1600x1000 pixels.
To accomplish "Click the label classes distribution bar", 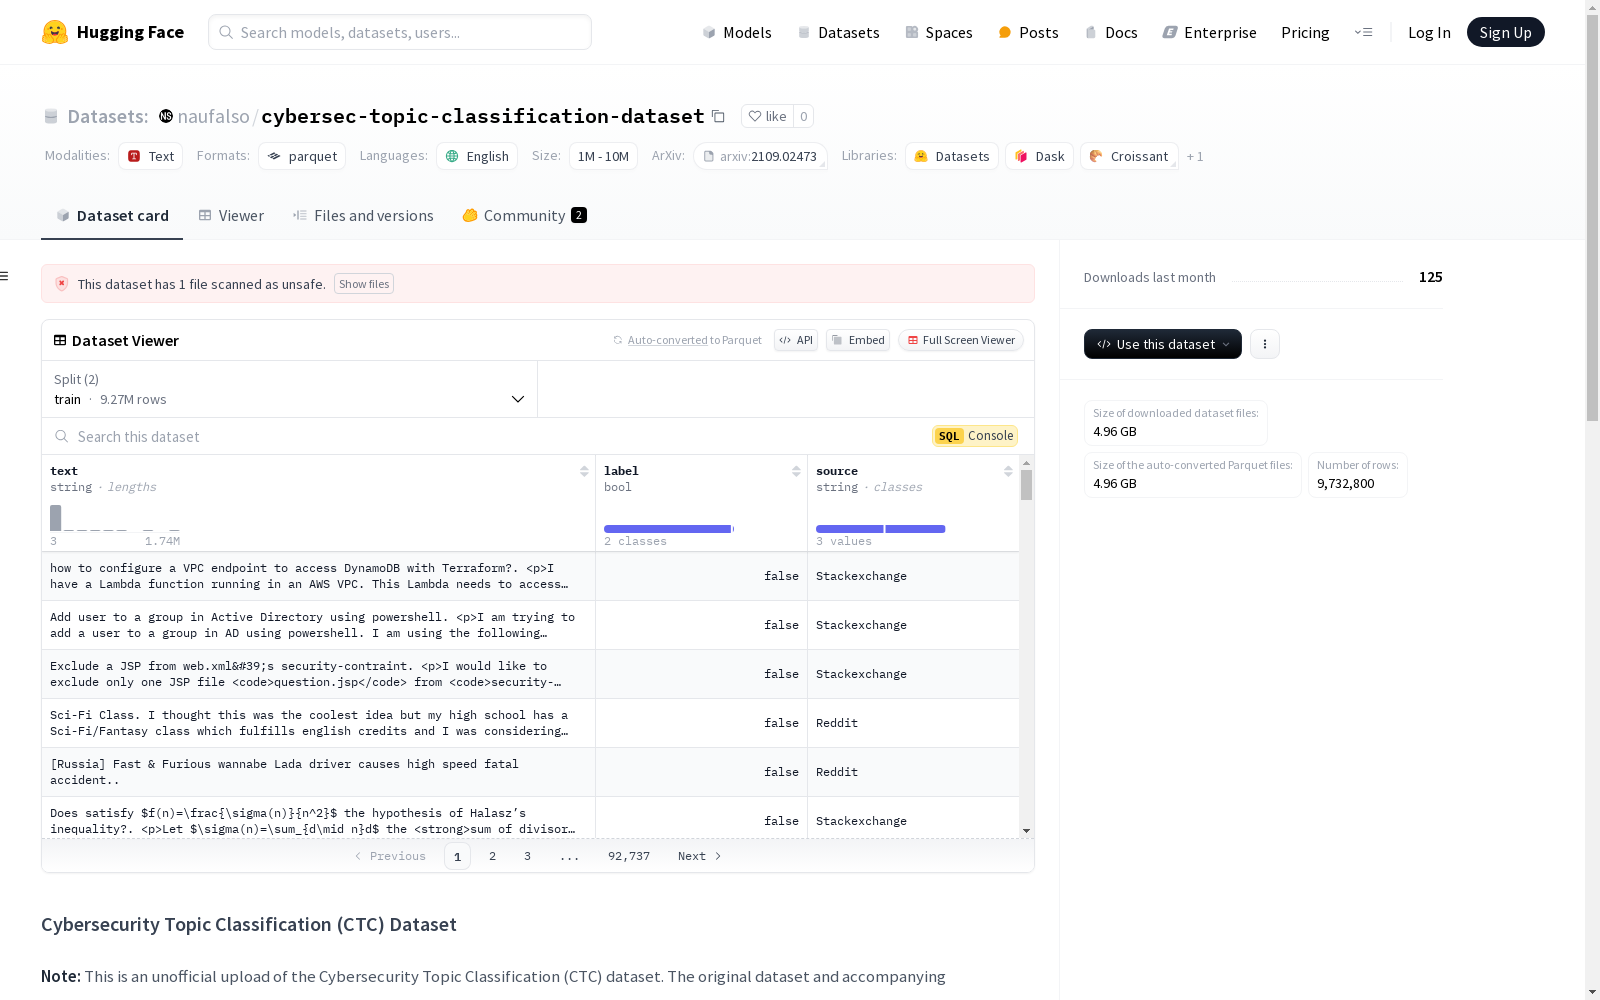I will click(x=668, y=529).
